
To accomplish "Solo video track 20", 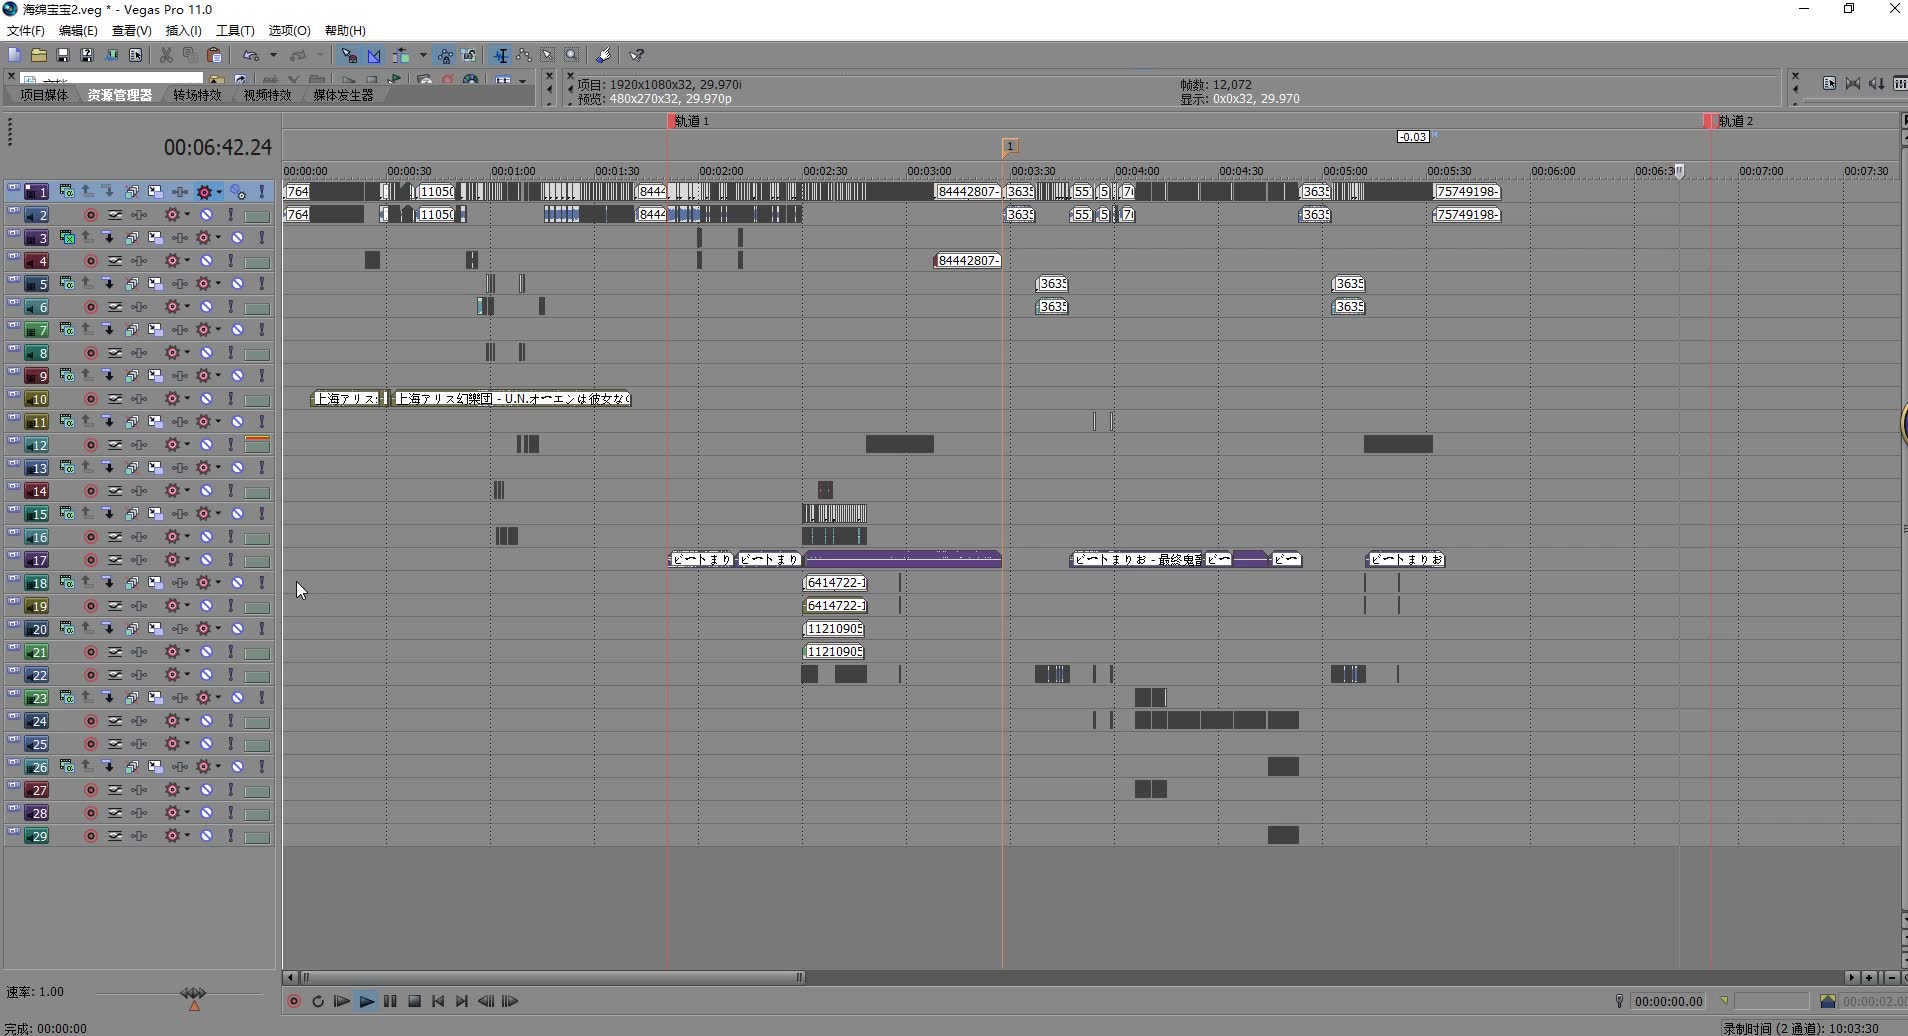I will [x=262, y=628].
